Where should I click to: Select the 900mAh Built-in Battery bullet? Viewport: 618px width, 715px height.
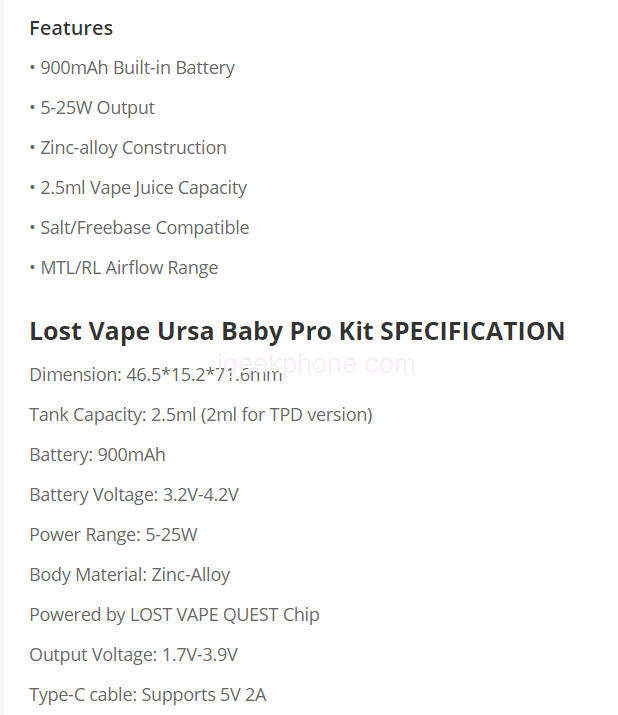137,68
